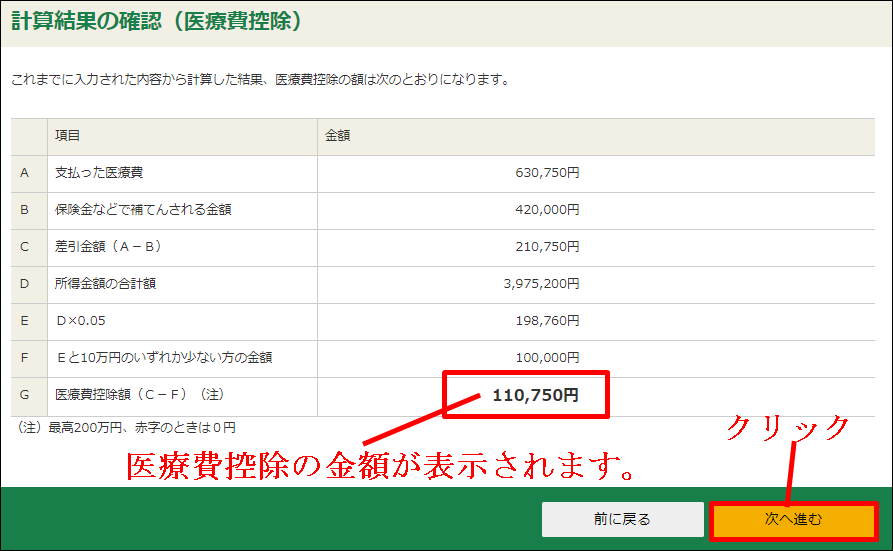The height and width of the screenshot is (551, 893).
Task: Click the note 最高200万円、赤字のときは0円
Action: [126, 427]
